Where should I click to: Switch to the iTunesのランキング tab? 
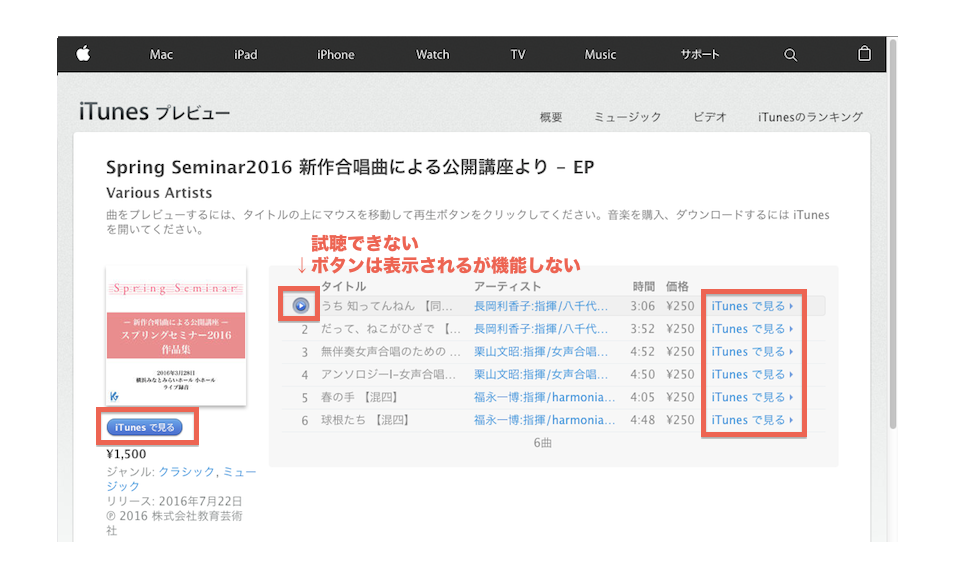810,117
